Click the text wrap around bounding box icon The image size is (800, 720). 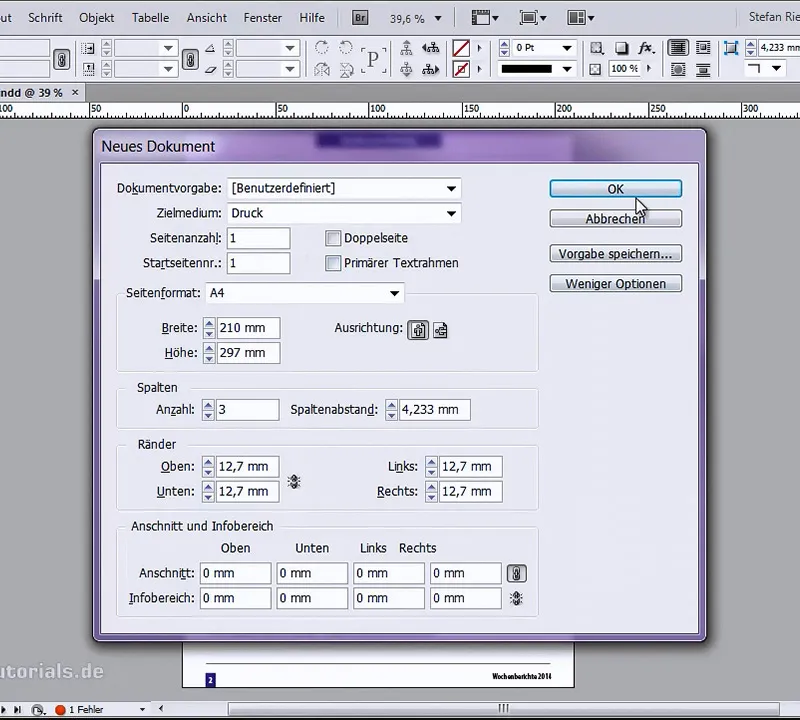pos(703,48)
